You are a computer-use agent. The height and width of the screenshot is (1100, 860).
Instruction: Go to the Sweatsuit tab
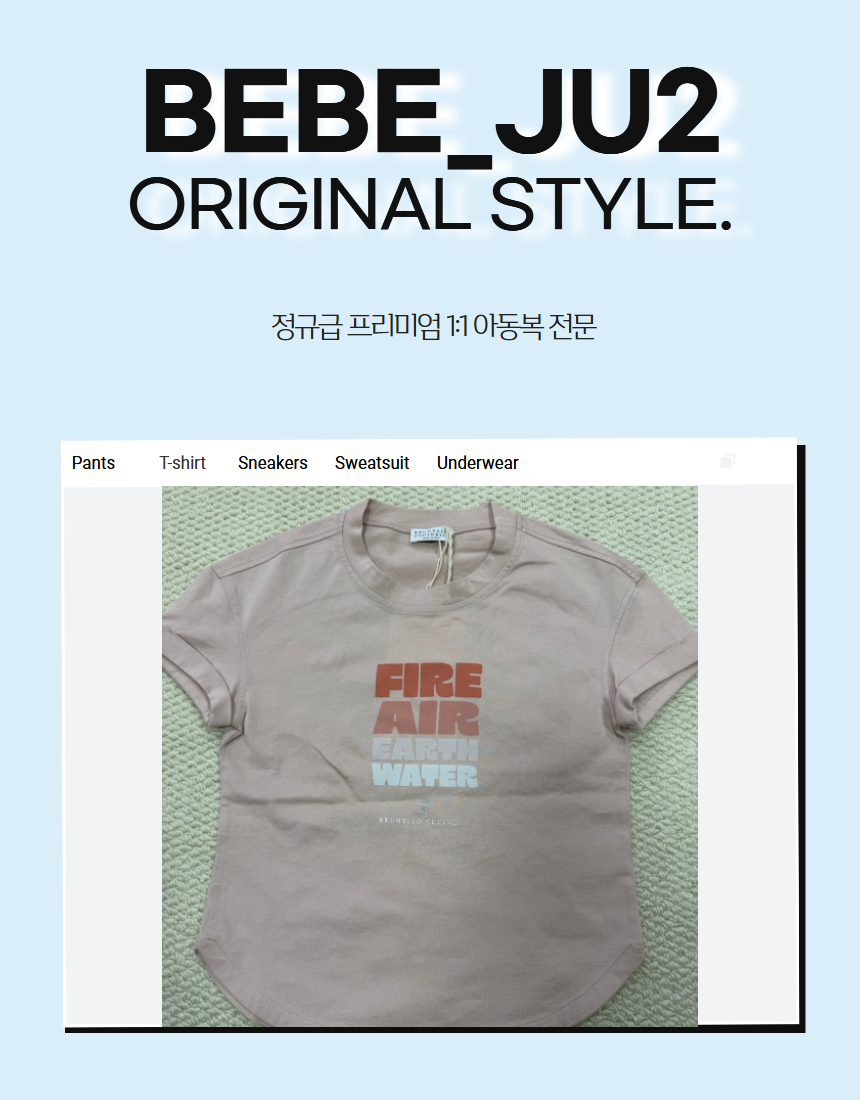(x=372, y=463)
